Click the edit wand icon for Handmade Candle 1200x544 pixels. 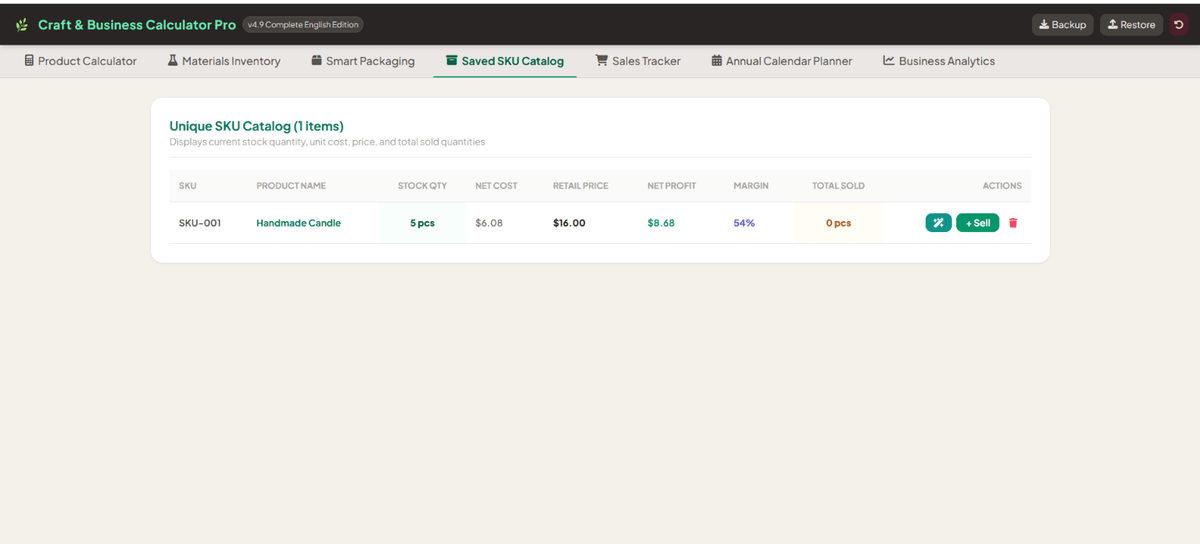[938, 223]
